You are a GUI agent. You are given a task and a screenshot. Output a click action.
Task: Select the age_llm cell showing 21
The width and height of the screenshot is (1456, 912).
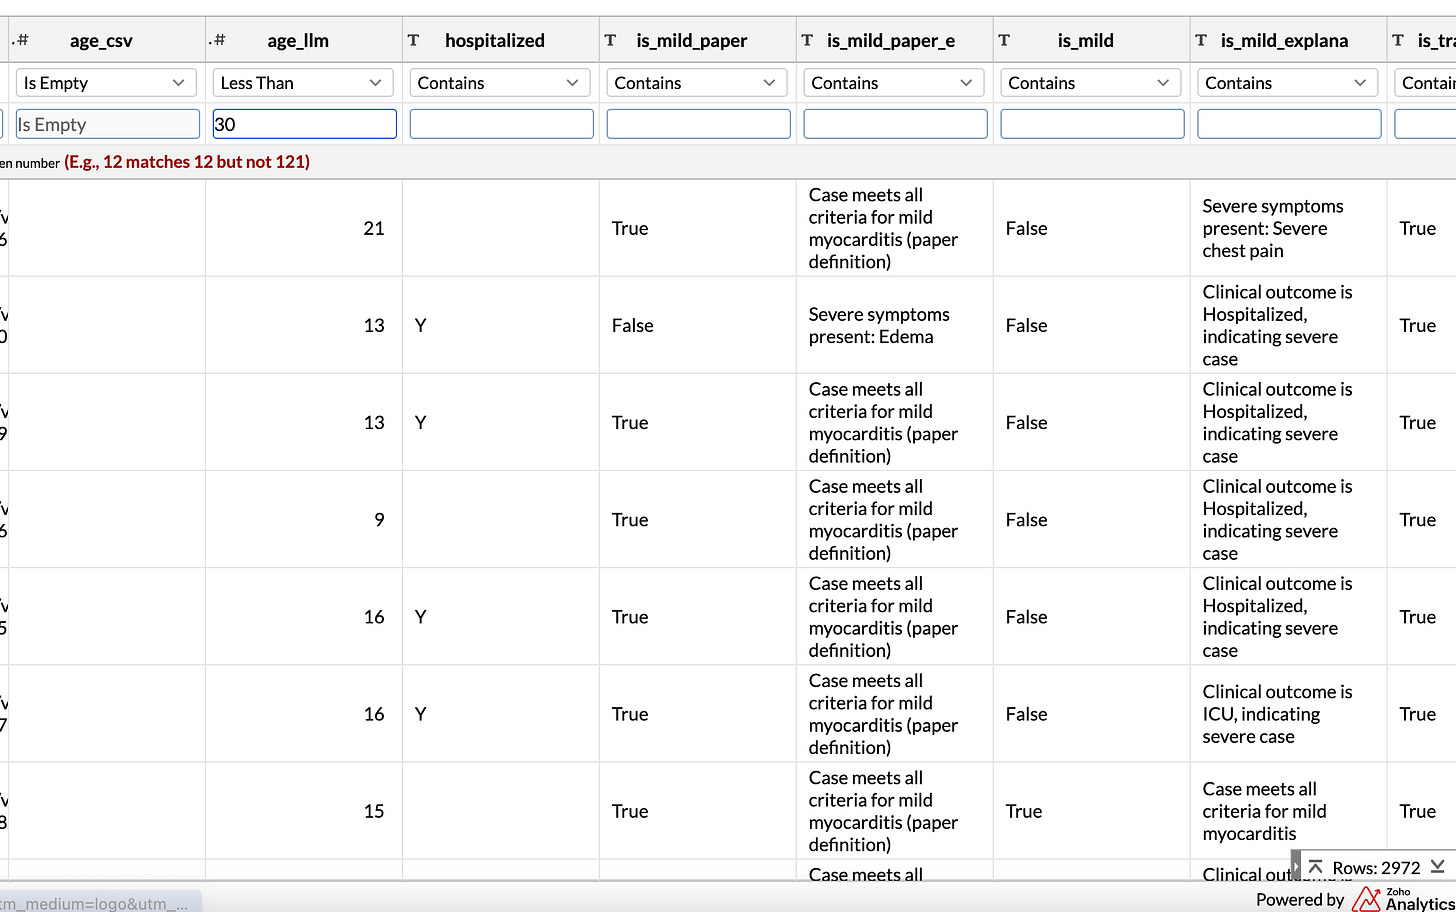304,228
